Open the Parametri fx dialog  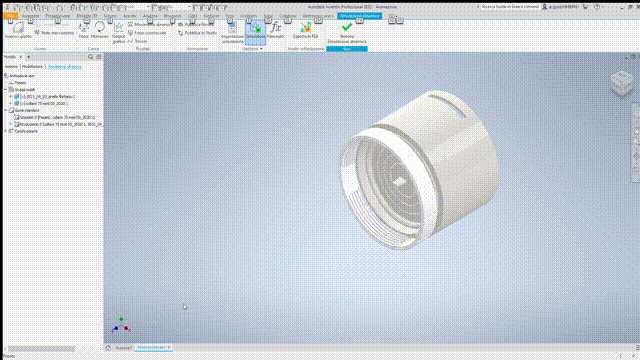click(x=276, y=30)
